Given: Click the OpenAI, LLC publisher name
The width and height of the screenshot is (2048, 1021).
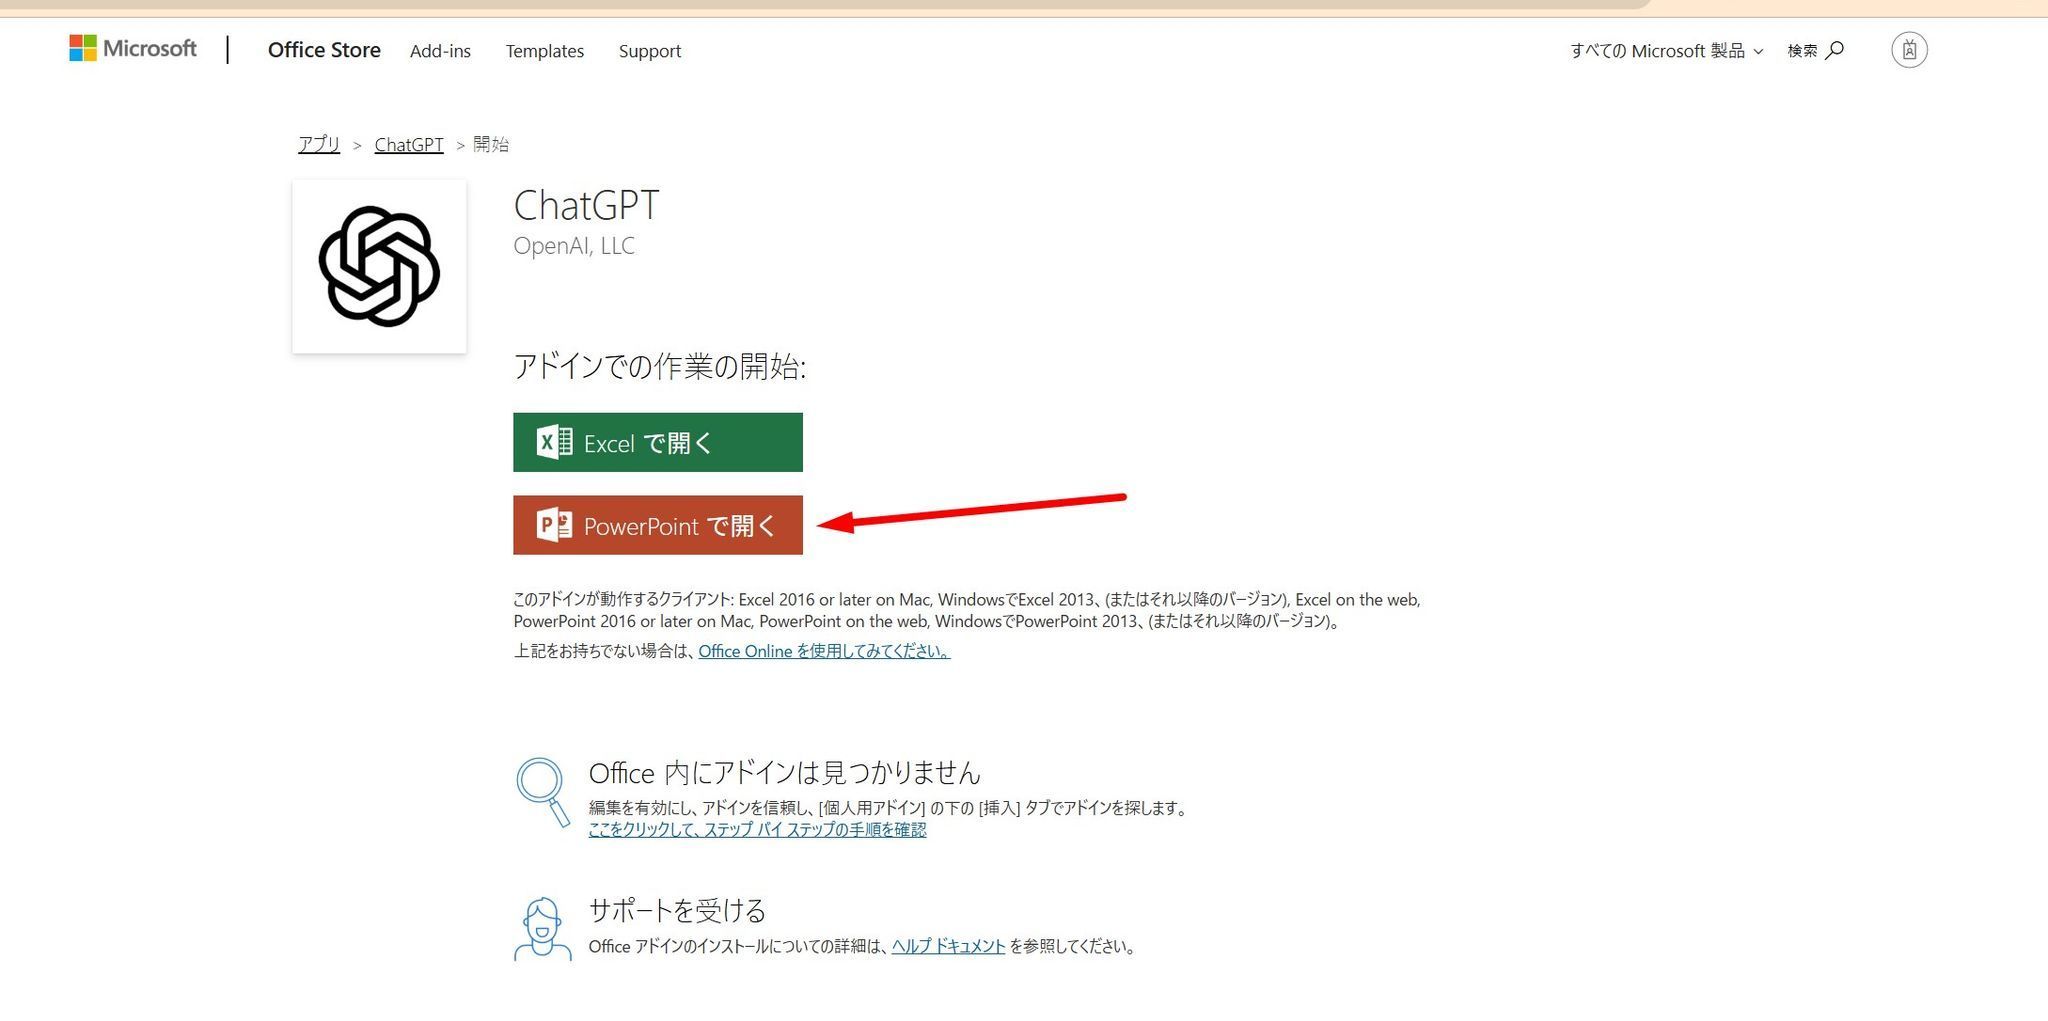Looking at the screenshot, I should tap(574, 246).
